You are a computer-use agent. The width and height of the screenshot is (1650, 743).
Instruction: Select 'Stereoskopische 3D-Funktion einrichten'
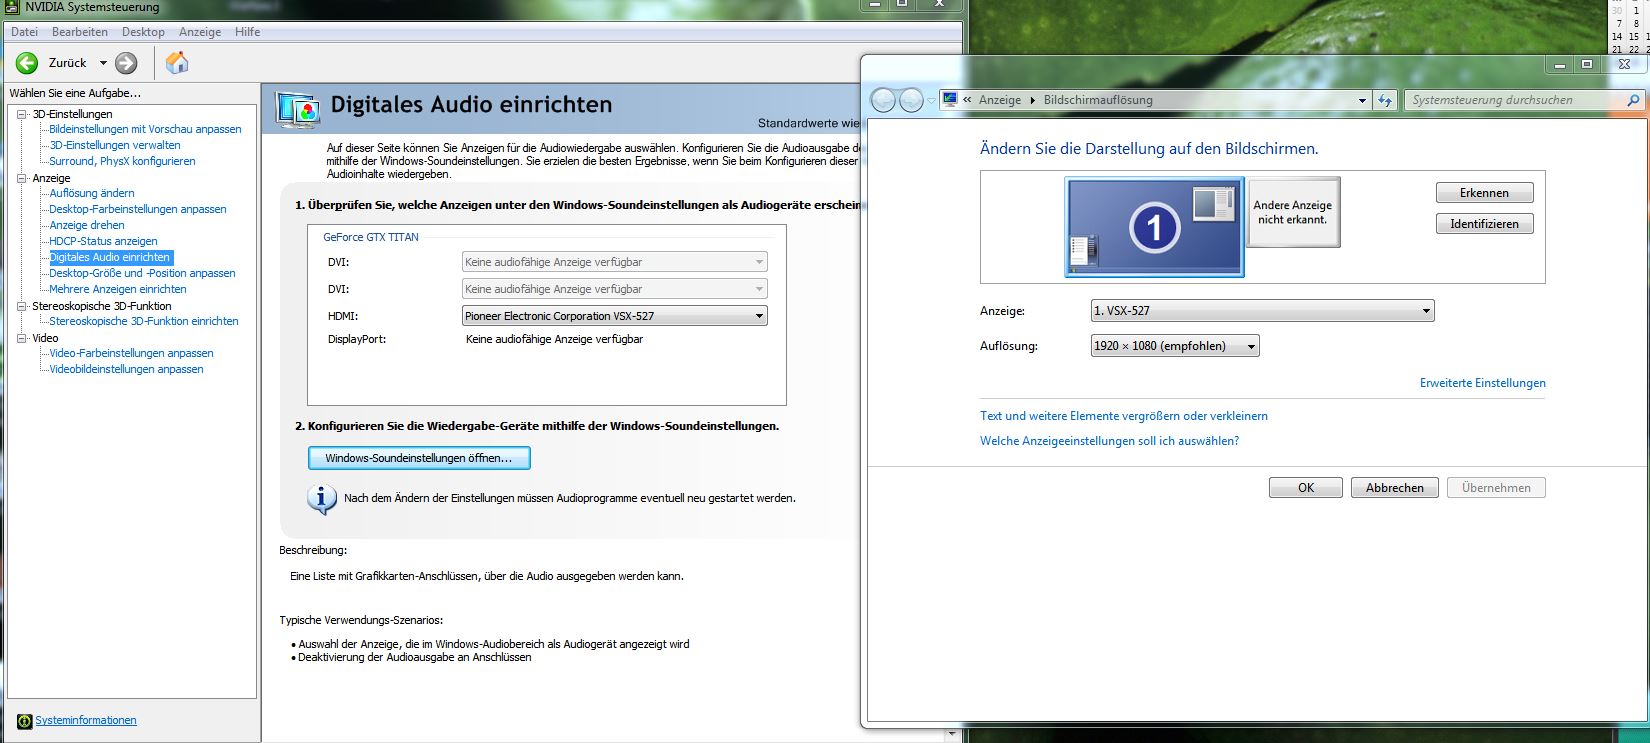(x=144, y=321)
